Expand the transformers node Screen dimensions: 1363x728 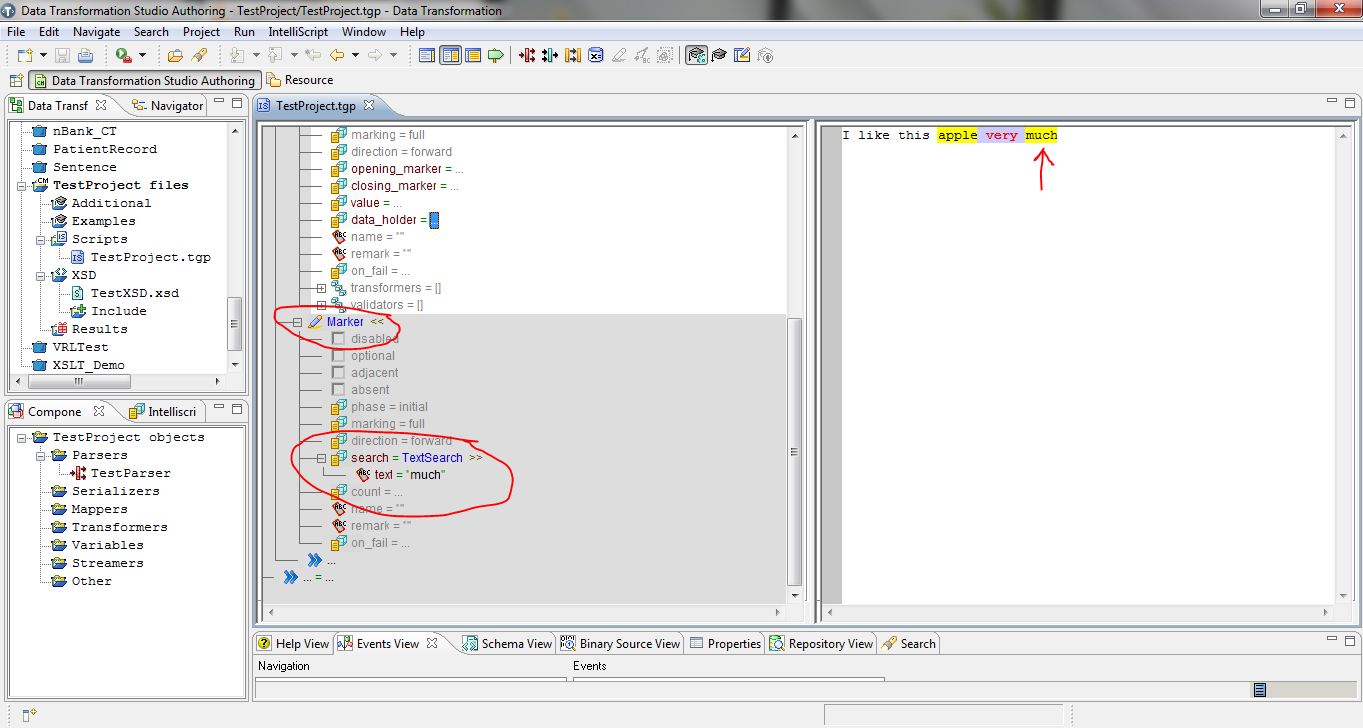click(321, 288)
